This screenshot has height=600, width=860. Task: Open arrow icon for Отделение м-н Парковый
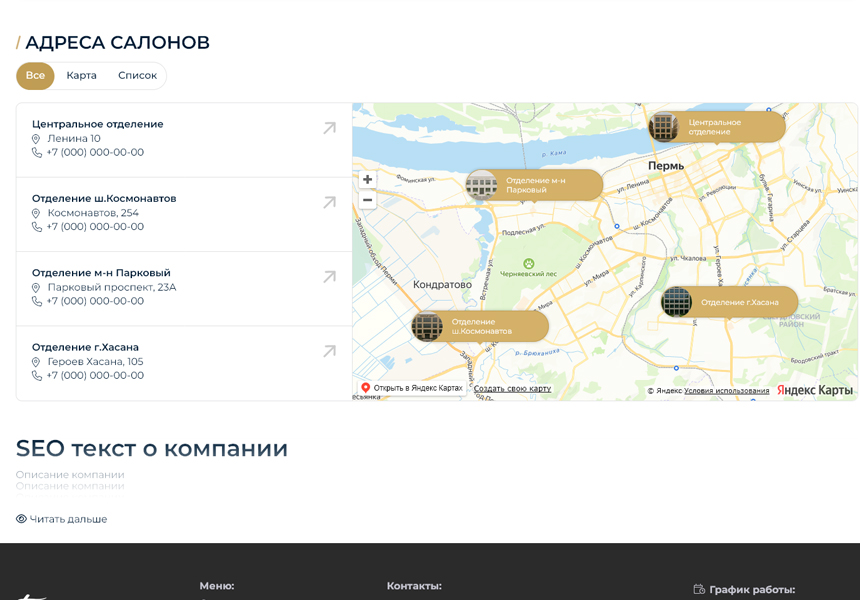tap(329, 277)
